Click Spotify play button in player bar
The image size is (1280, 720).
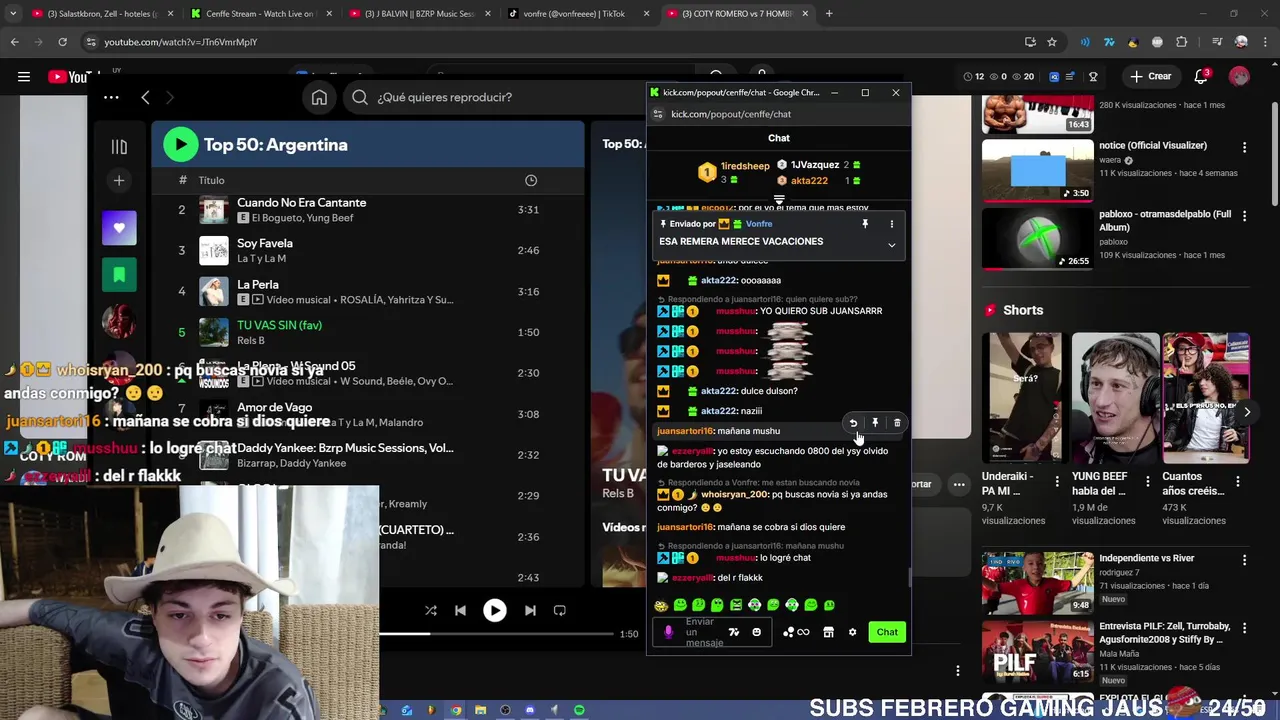point(495,610)
